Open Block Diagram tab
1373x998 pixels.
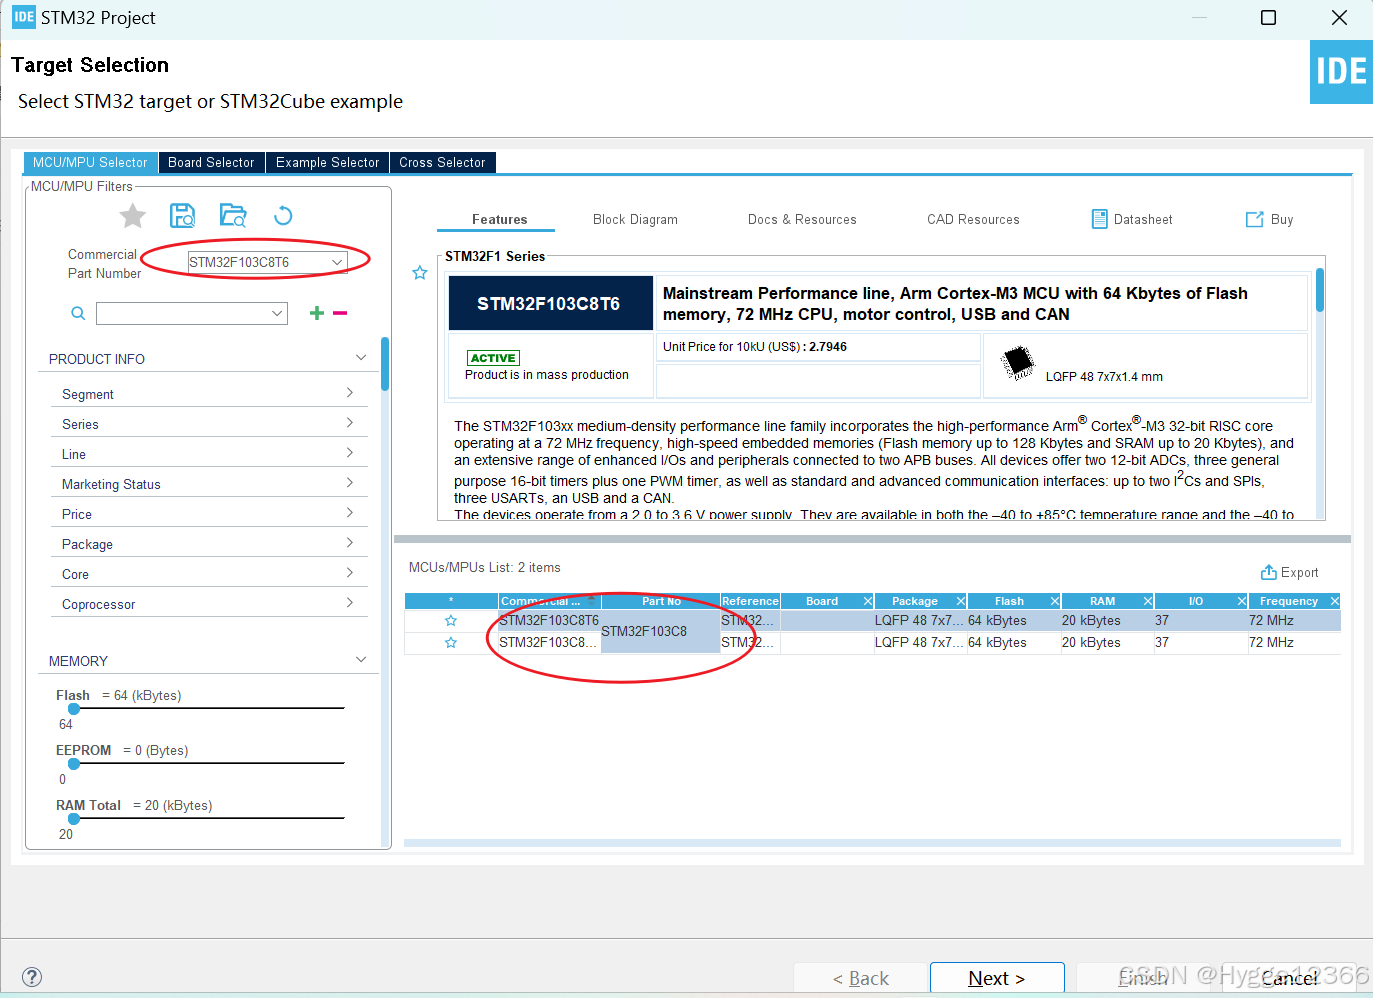click(x=635, y=219)
